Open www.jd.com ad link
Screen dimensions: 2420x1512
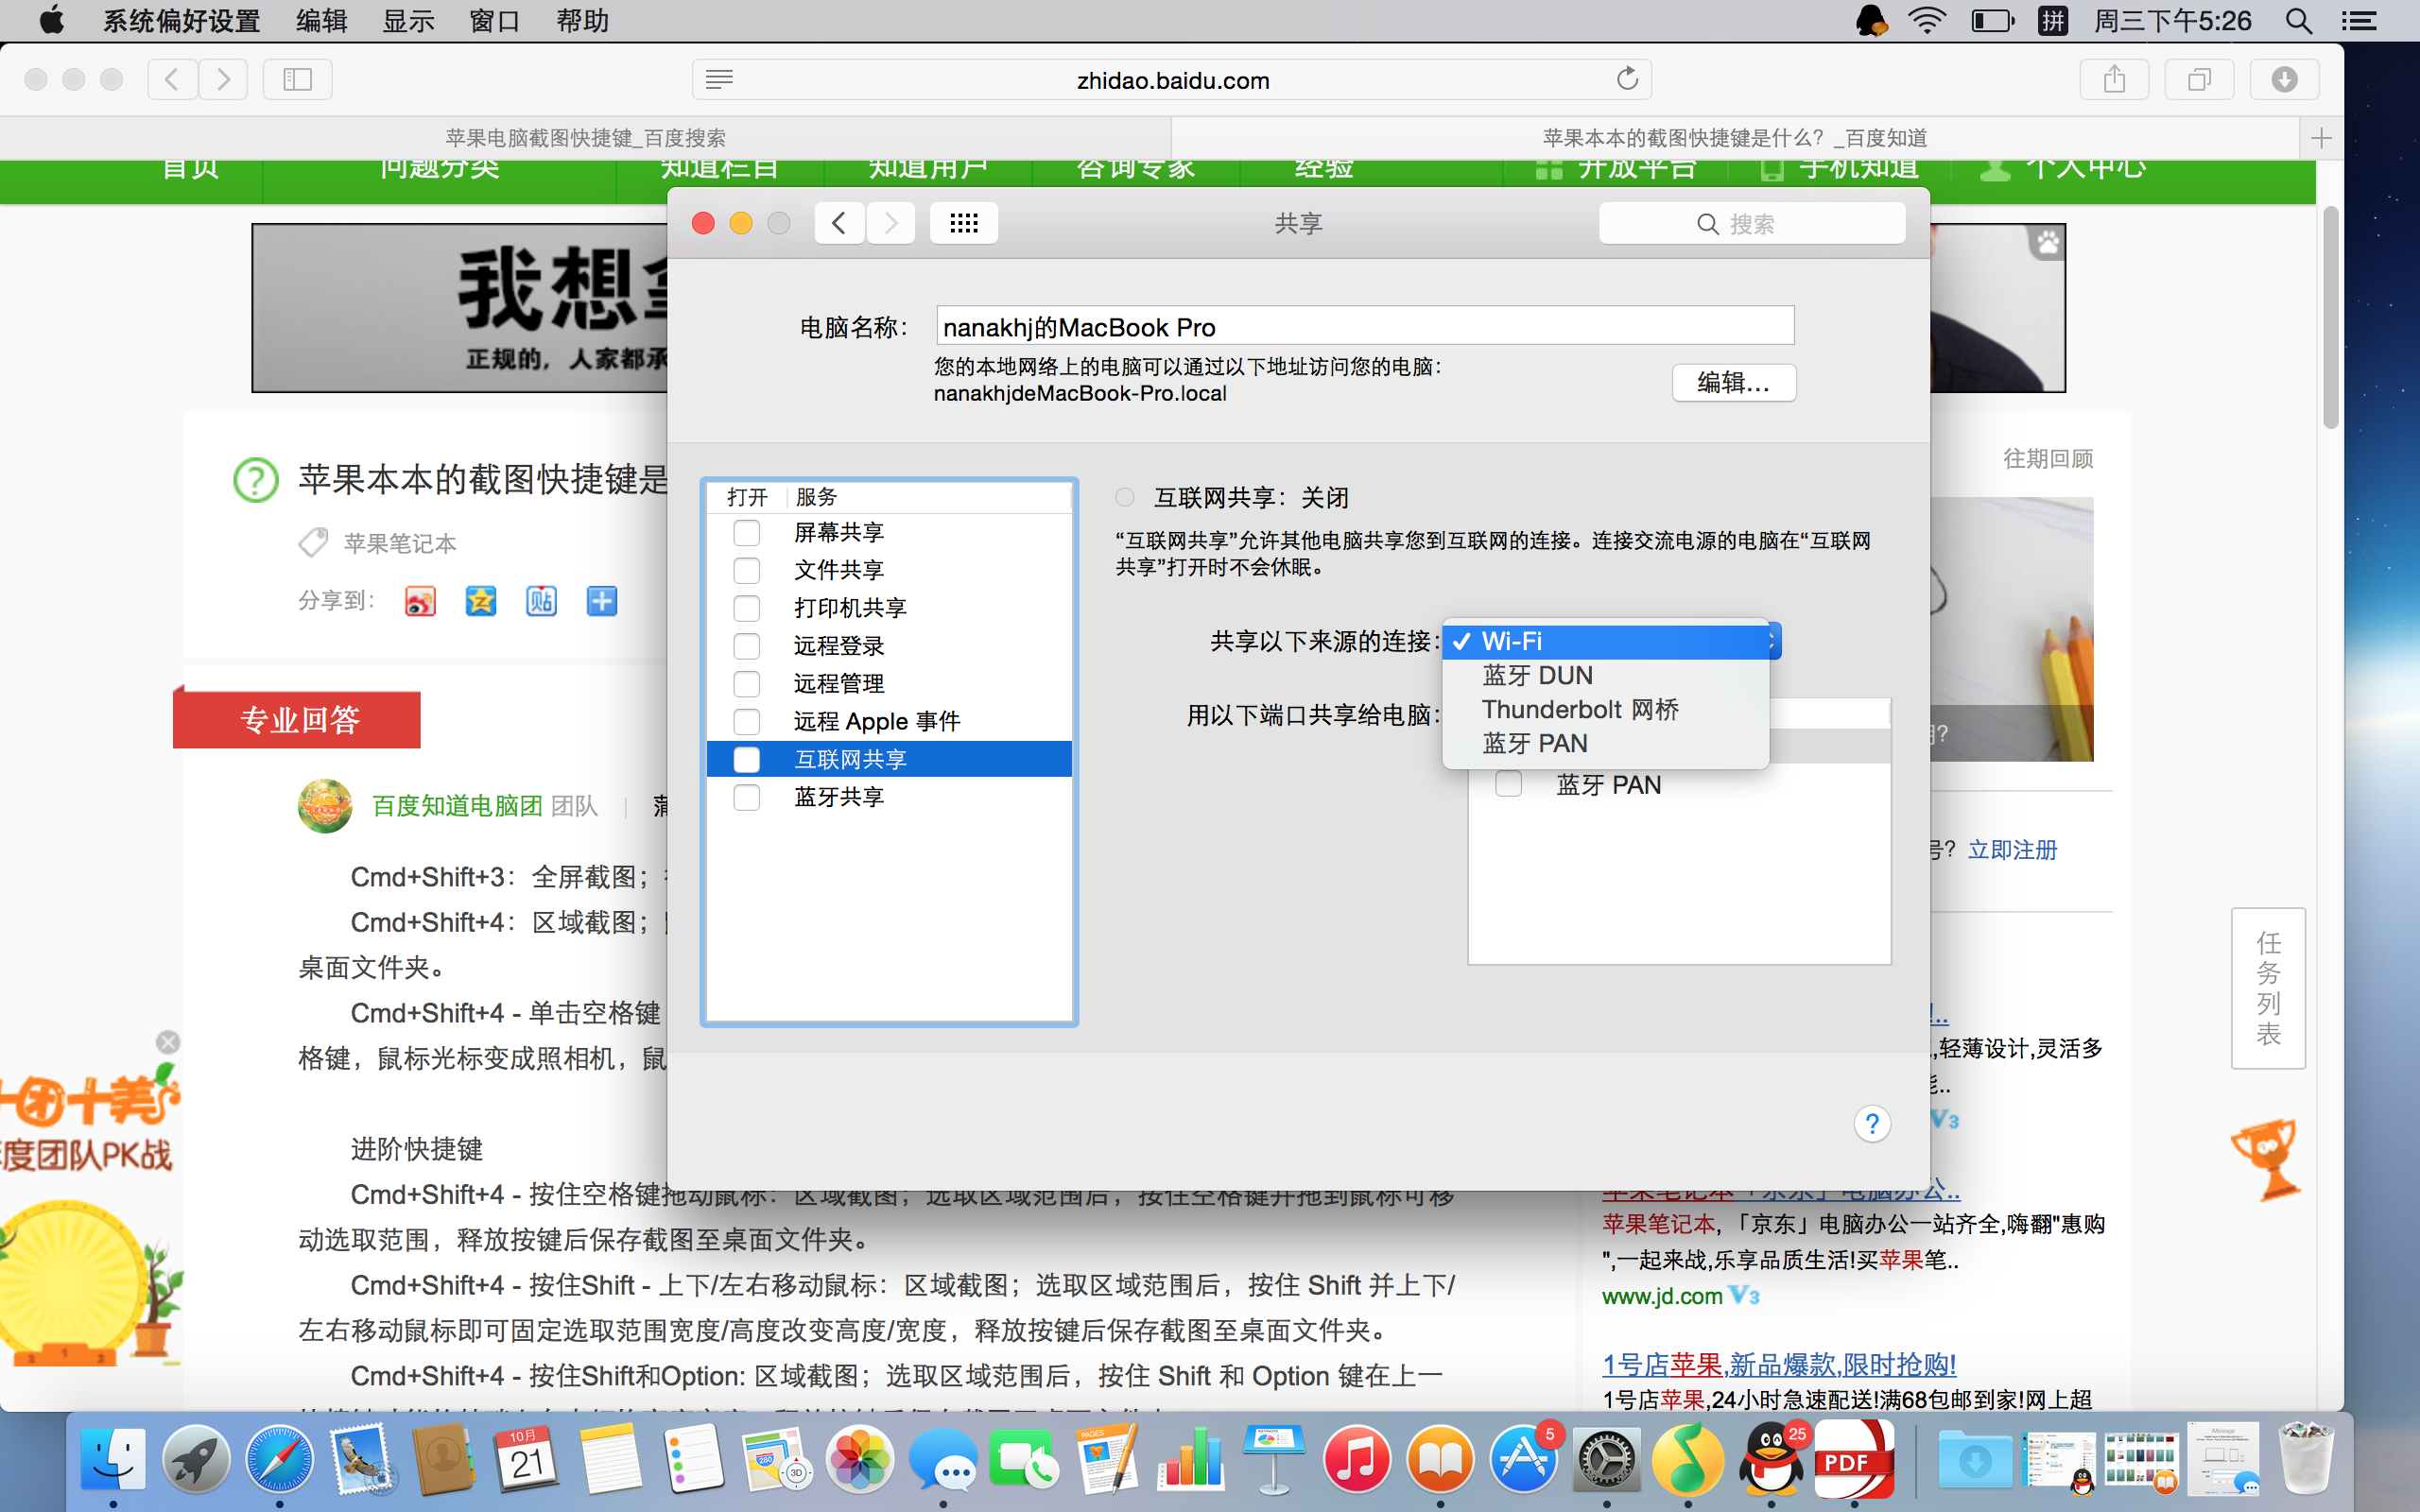click(x=1661, y=1296)
